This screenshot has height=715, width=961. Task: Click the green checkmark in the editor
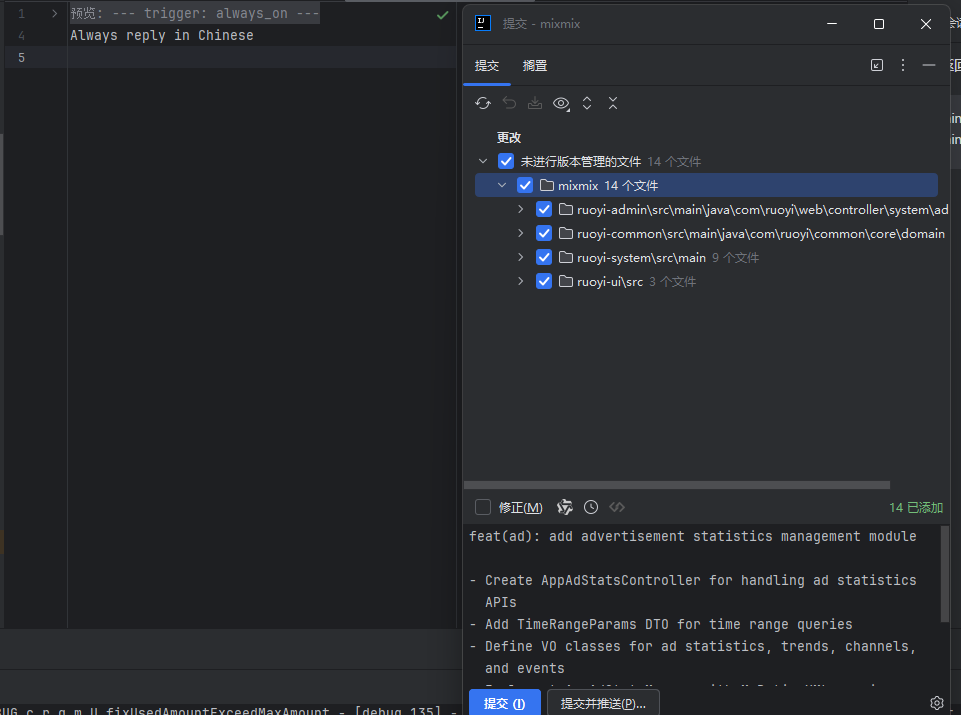pyautogui.click(x=443, y=15)
